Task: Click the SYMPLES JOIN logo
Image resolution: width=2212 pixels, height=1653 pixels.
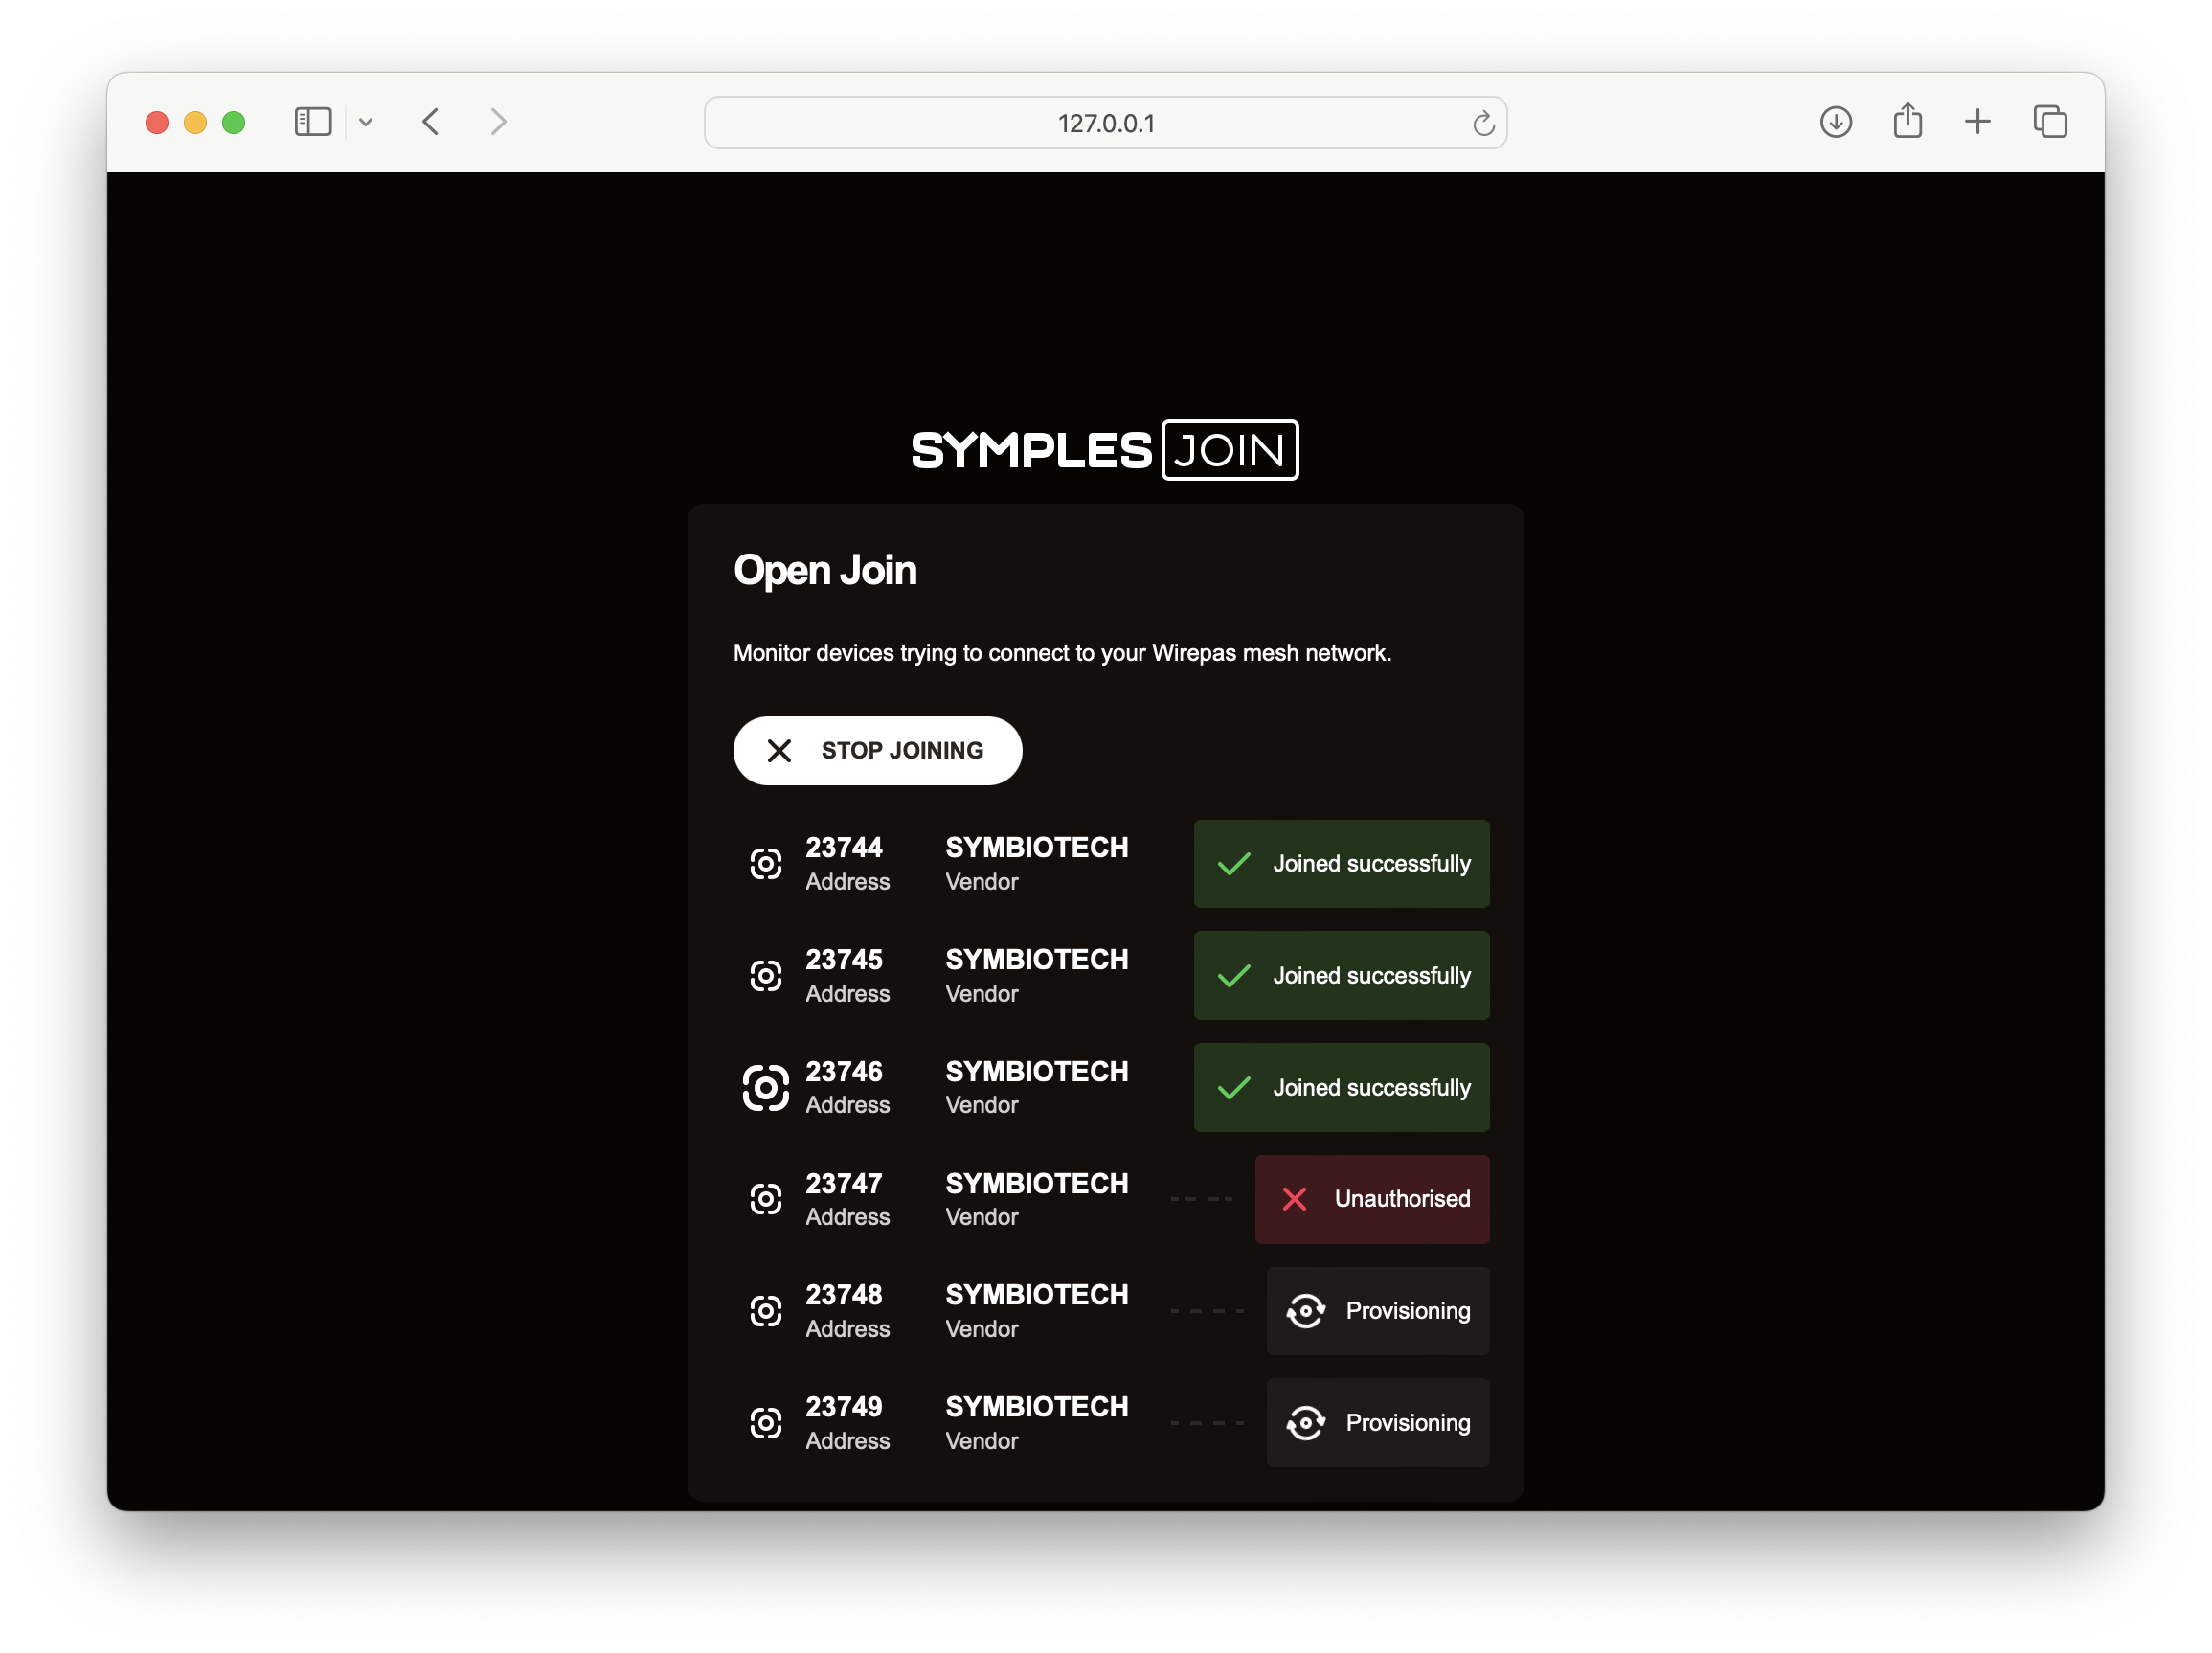Action: pos(1103,450)
